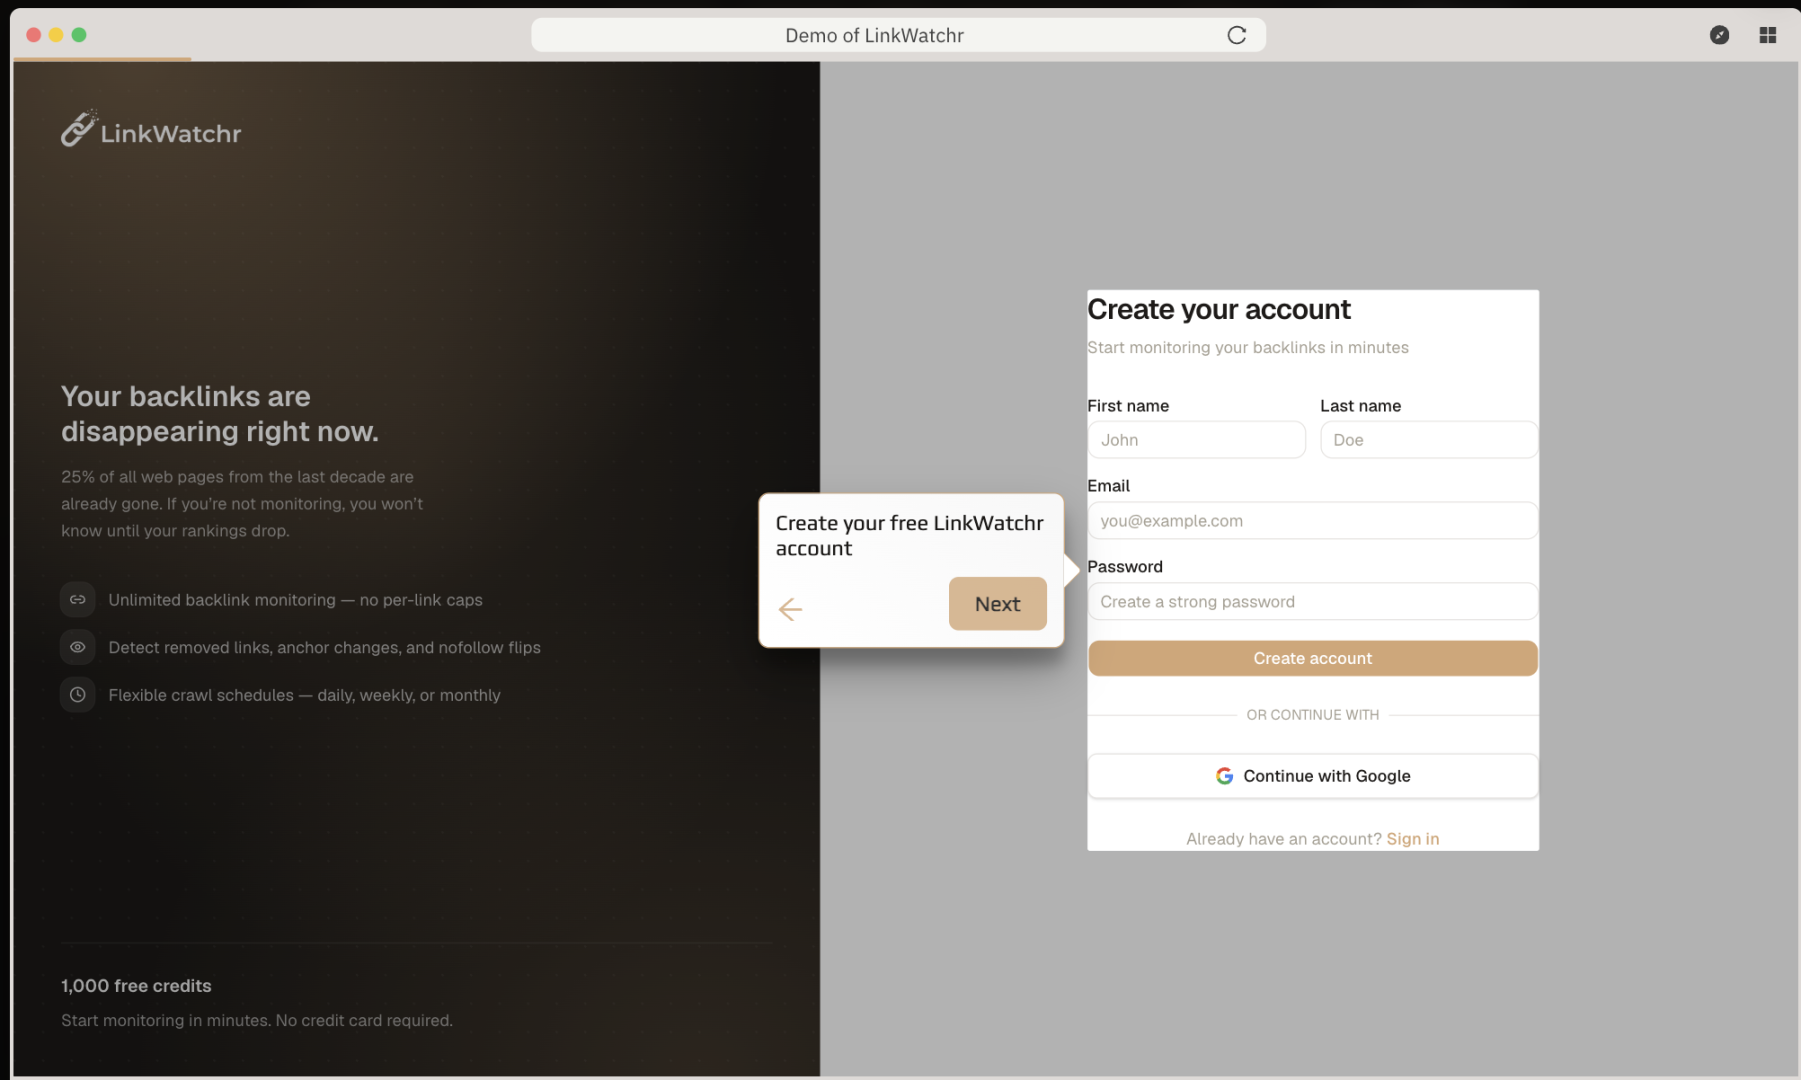Click the link icon beside Unlimited backlink monitoring
This screenshot has height=1080, width=1801.
click(77, 600)
